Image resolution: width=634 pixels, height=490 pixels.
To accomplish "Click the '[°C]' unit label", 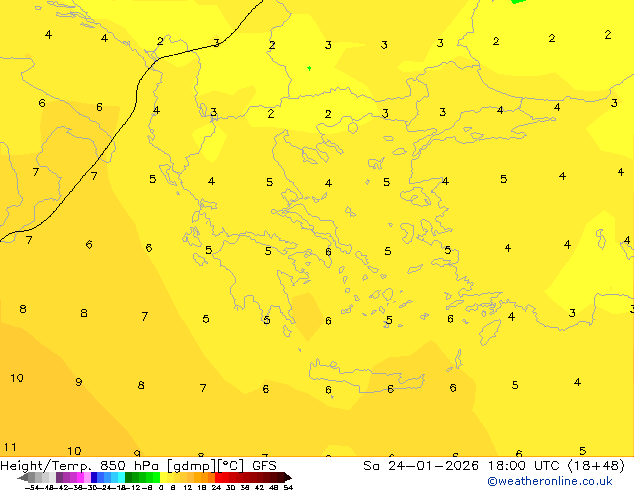I will click(x=231, y=466).
